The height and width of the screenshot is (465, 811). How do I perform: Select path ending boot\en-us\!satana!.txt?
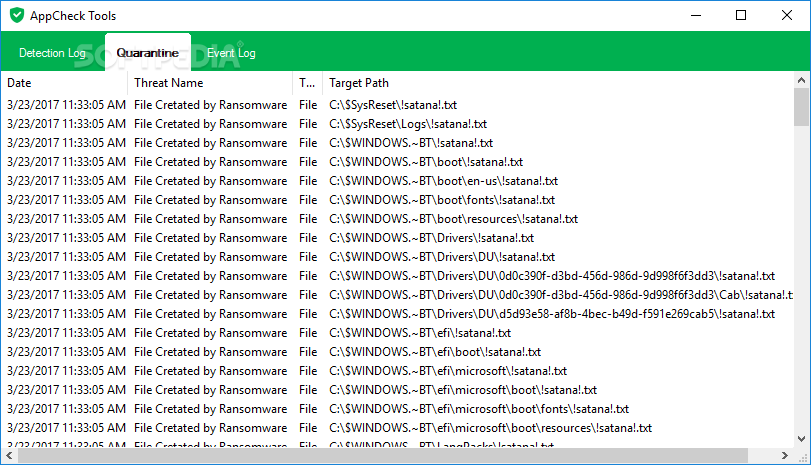tap(443, 181)
